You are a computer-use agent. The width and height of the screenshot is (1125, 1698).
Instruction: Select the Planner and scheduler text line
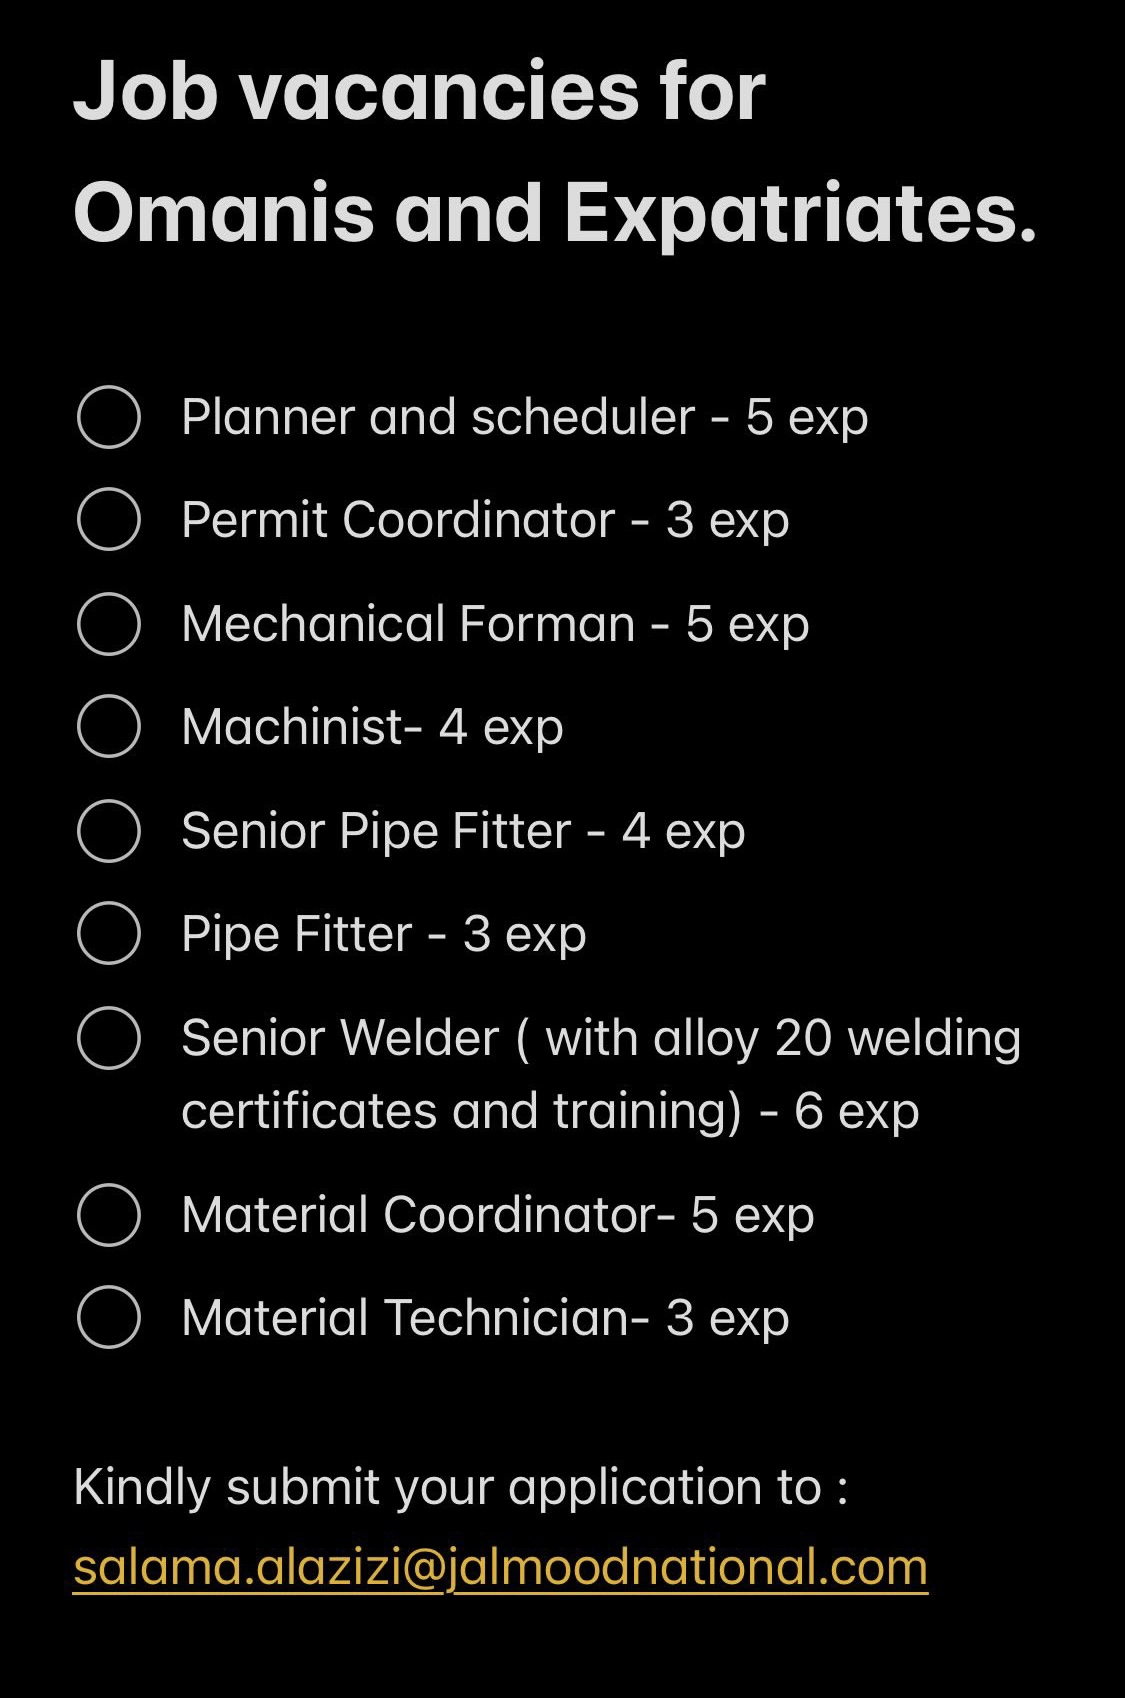(x=525, y=418)
